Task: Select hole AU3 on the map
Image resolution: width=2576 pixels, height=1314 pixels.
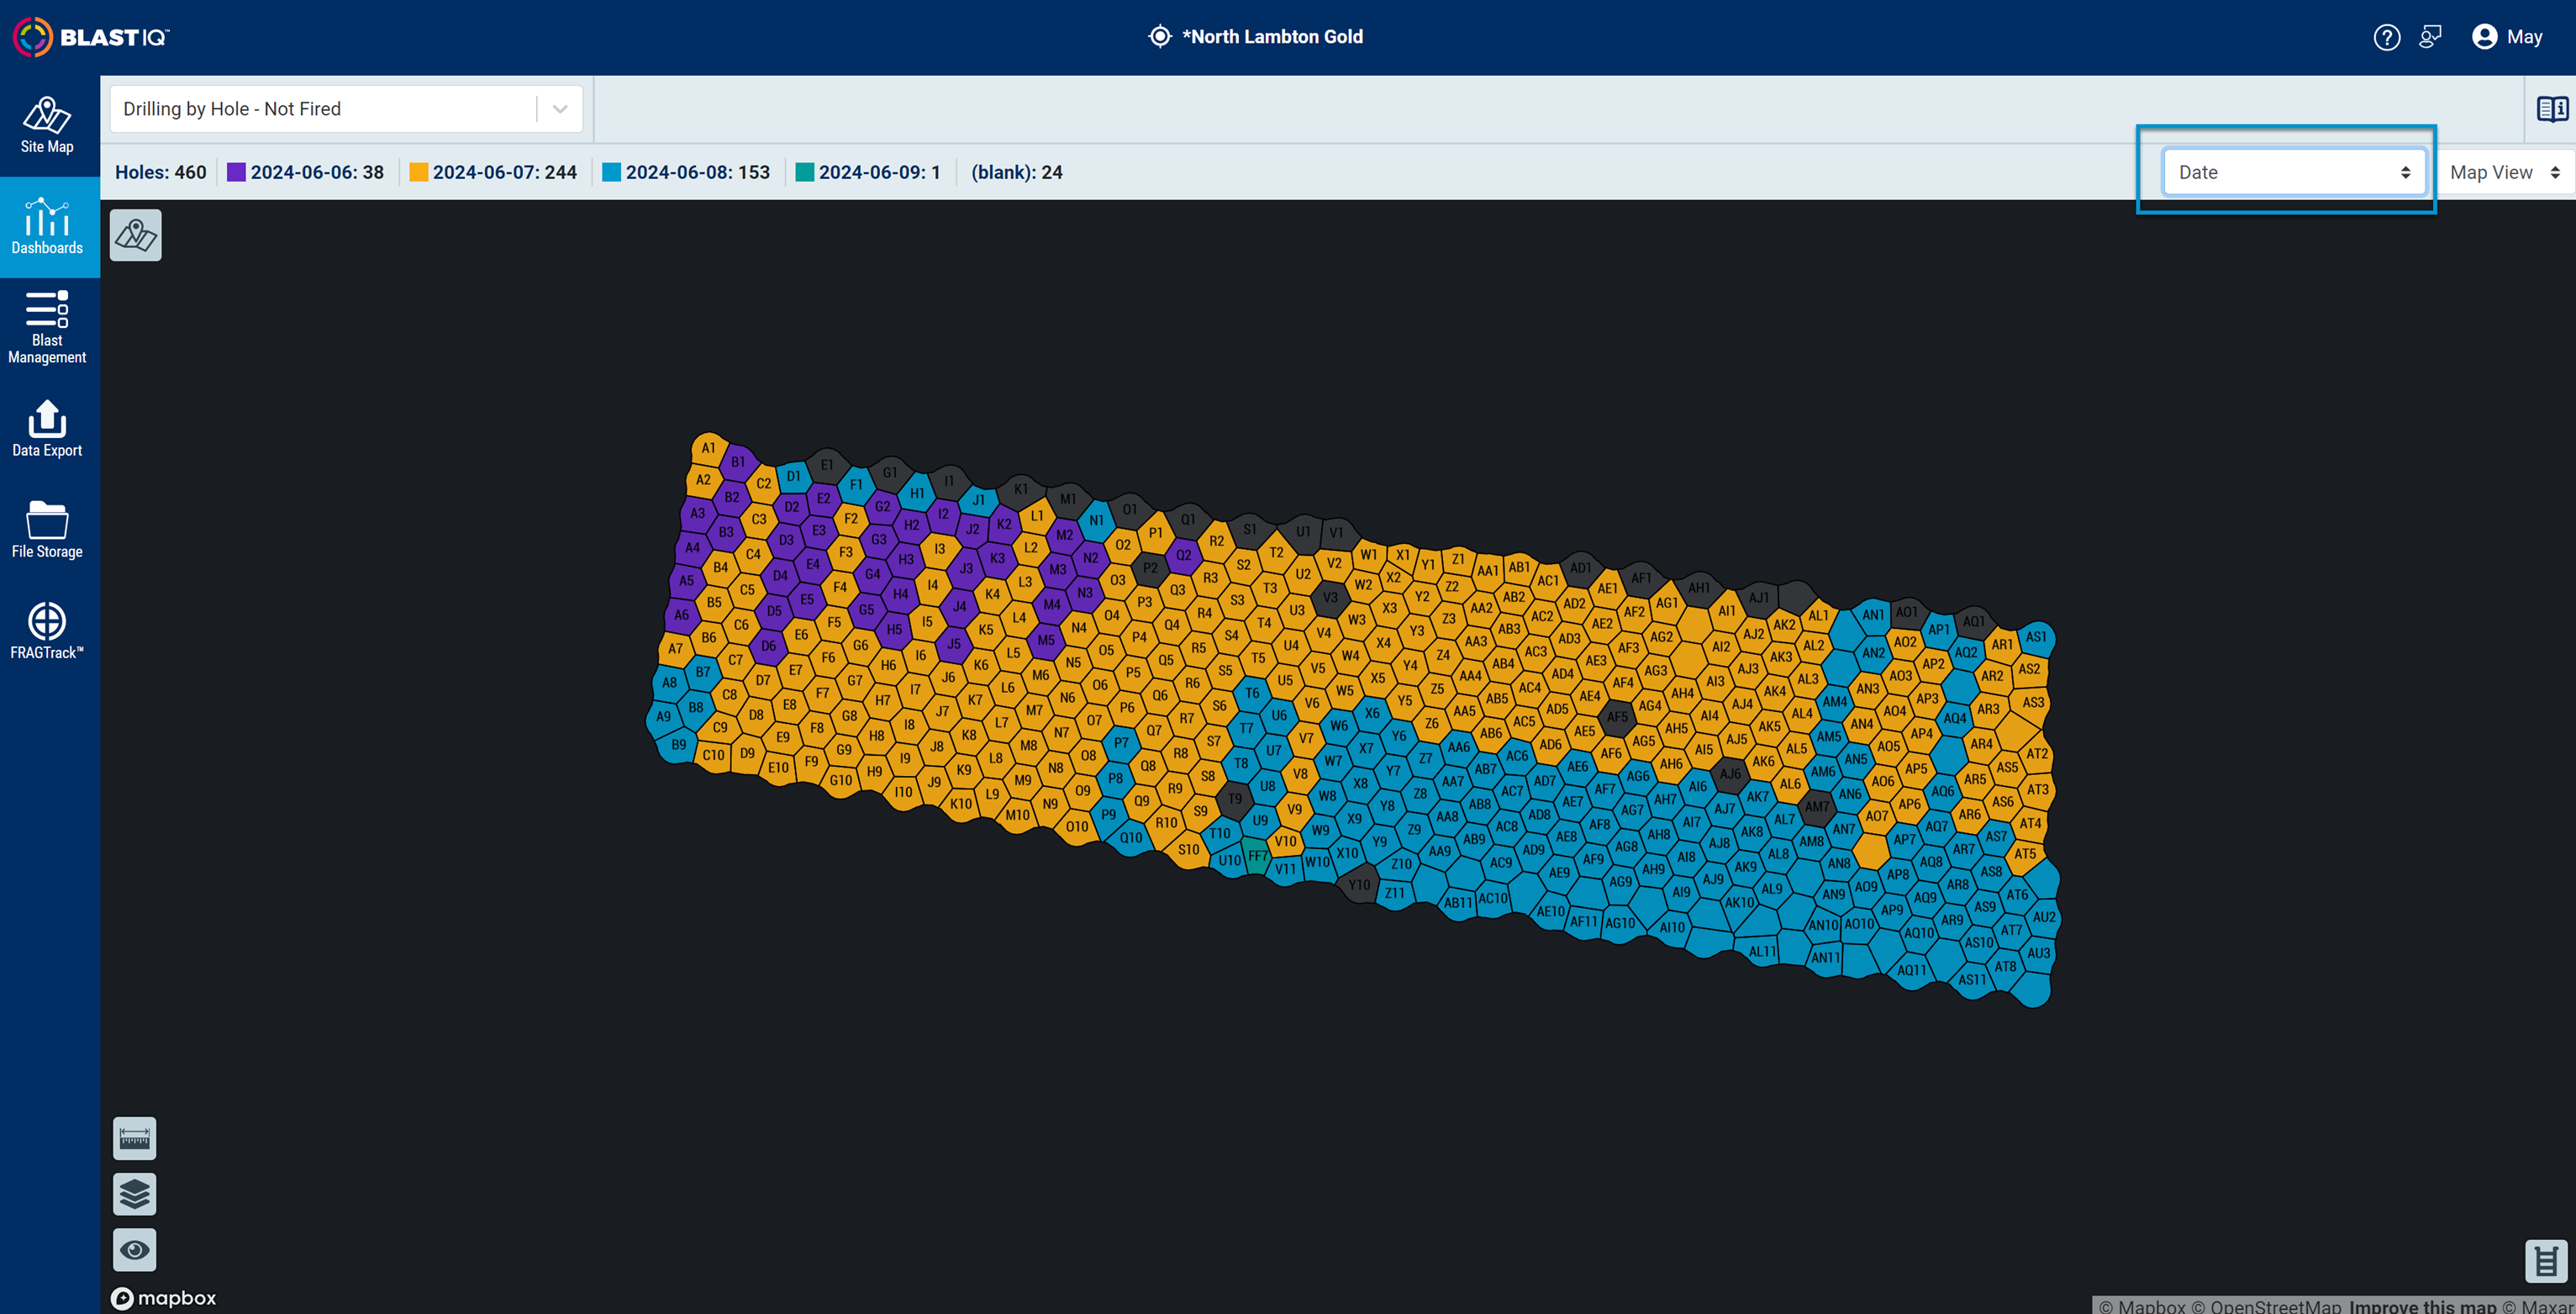Action: coord(2039,953)
